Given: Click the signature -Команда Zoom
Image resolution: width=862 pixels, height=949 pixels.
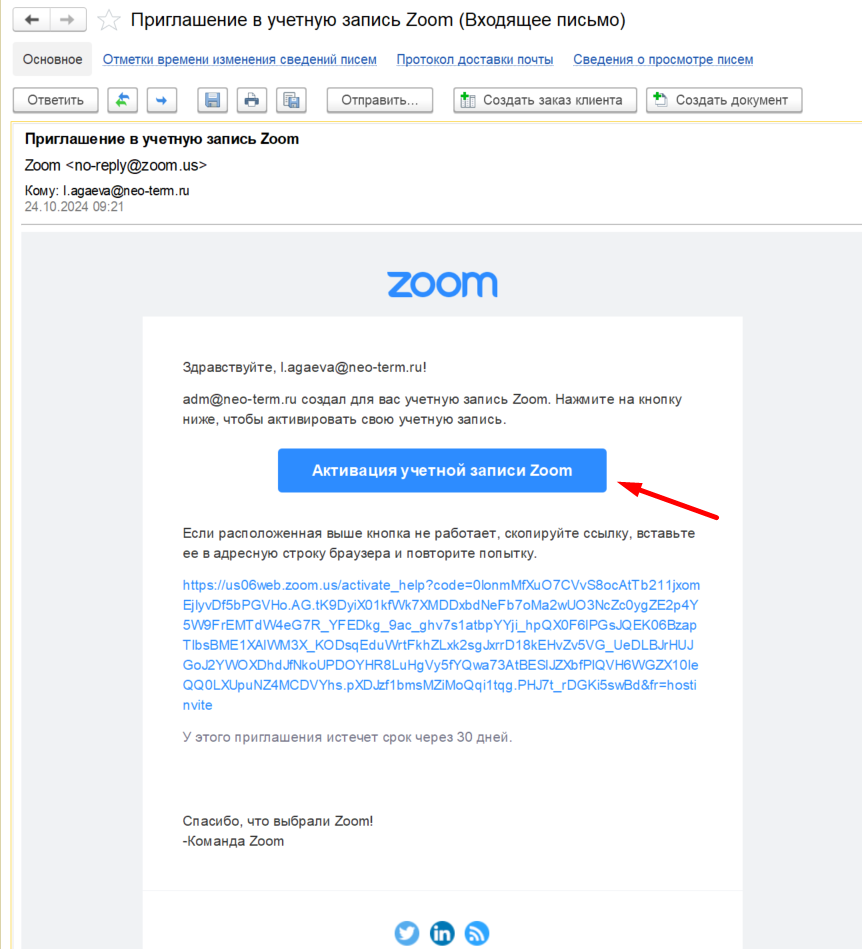Looking at the screenshot, I should [233, 841].
